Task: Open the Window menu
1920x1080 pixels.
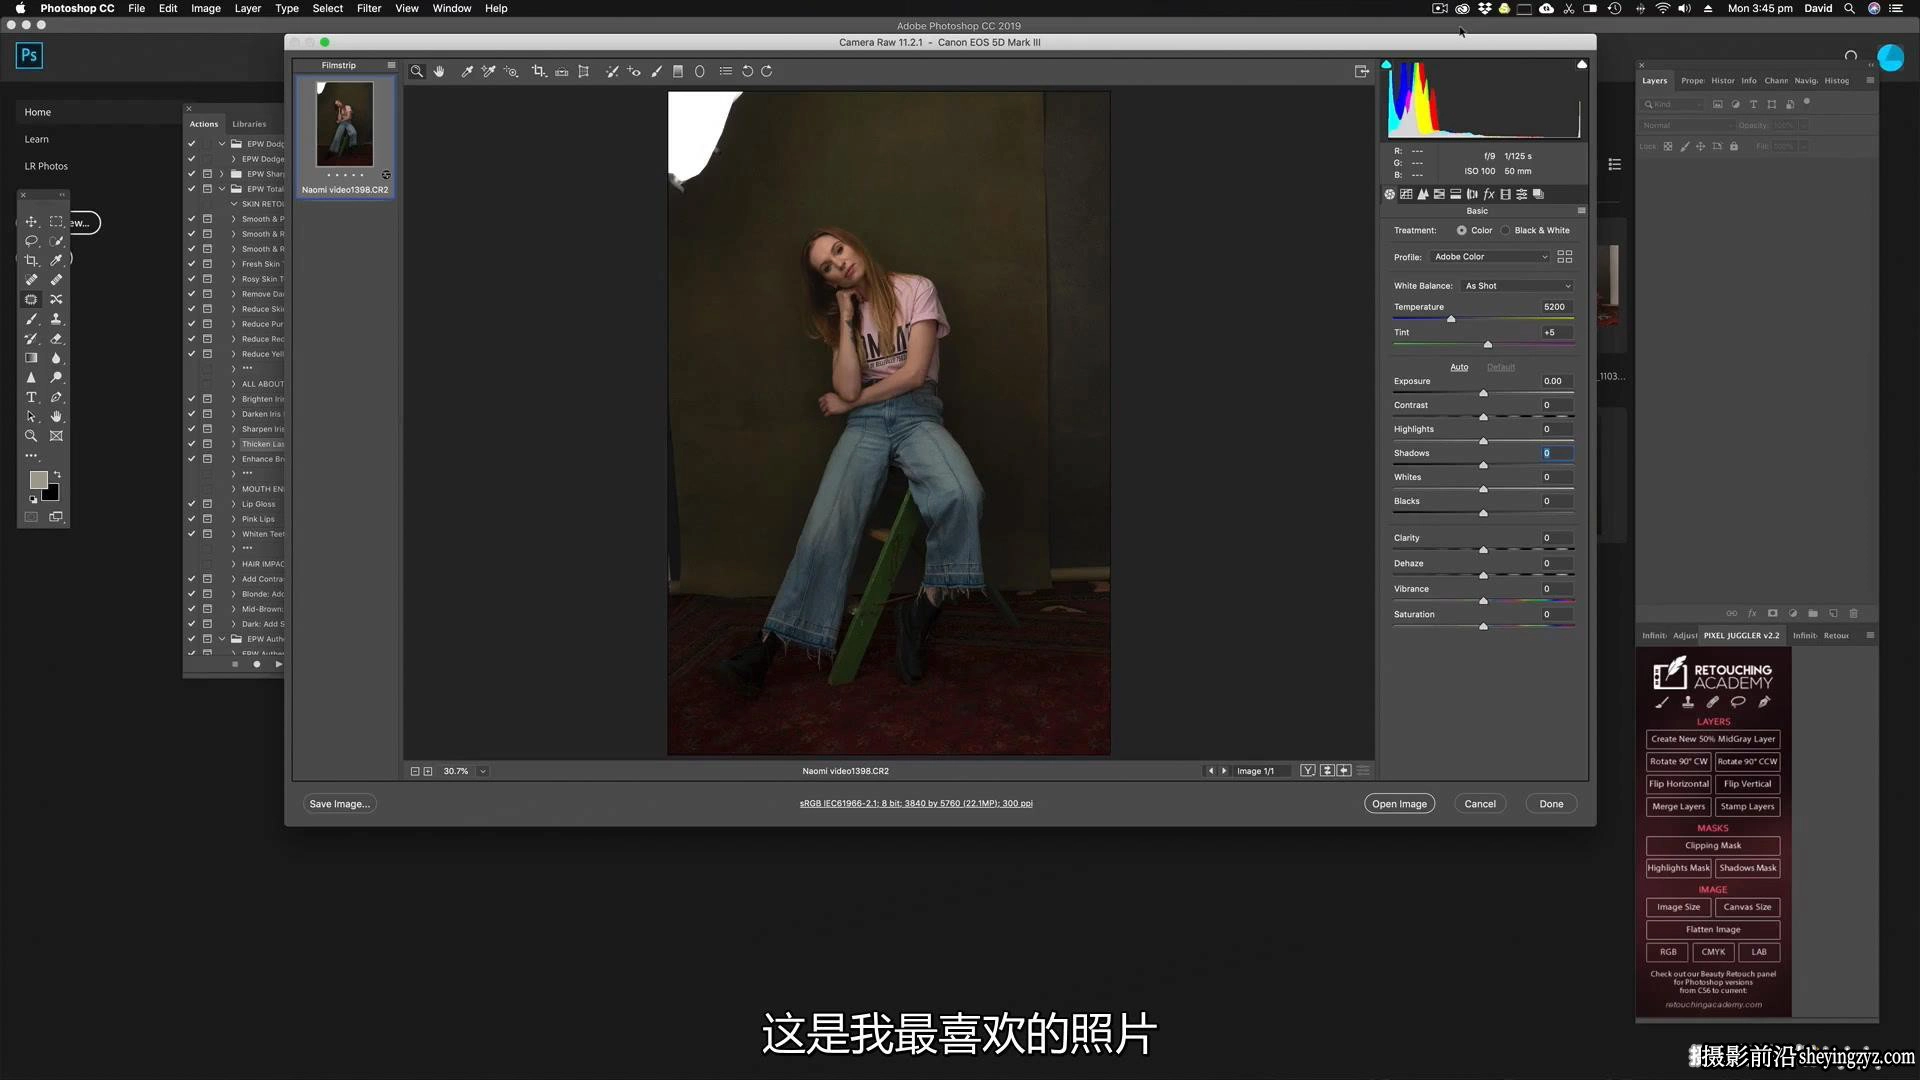Action: pyautogui.click(x=452, y=8)
